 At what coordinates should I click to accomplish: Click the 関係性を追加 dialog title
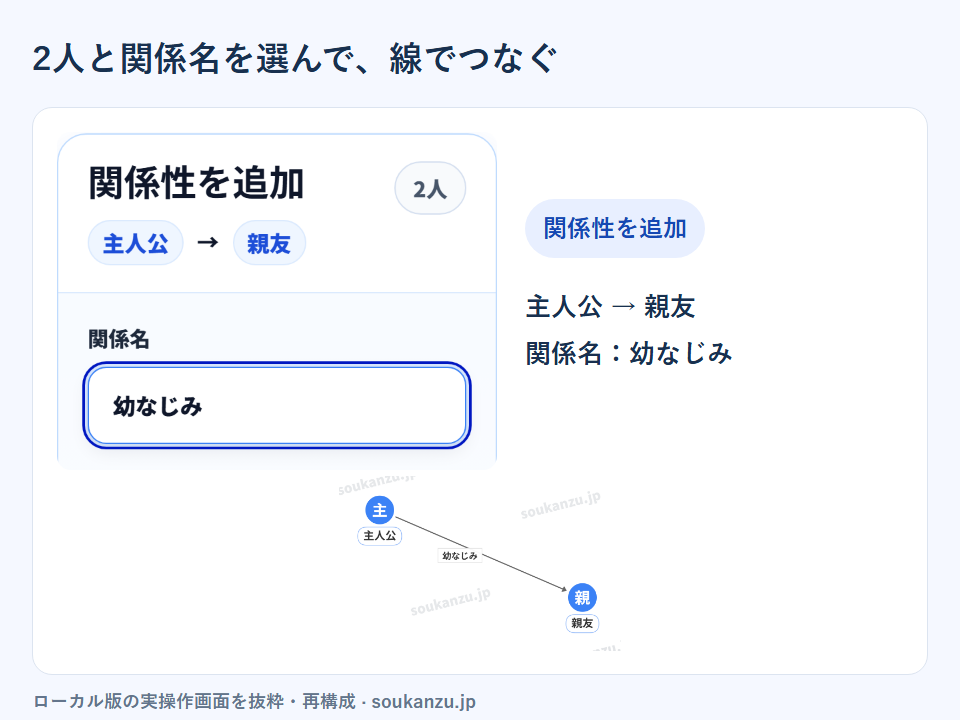point(196,183)
